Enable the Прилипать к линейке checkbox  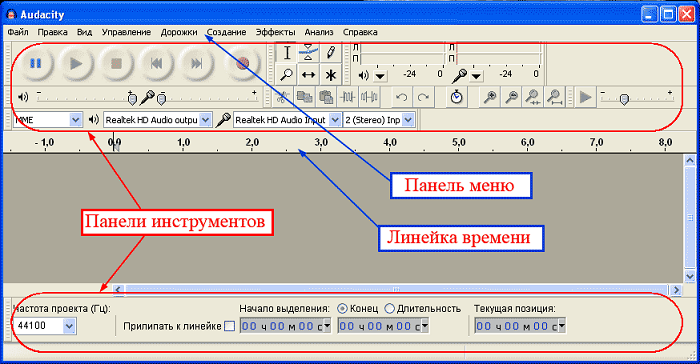(229, 326)
